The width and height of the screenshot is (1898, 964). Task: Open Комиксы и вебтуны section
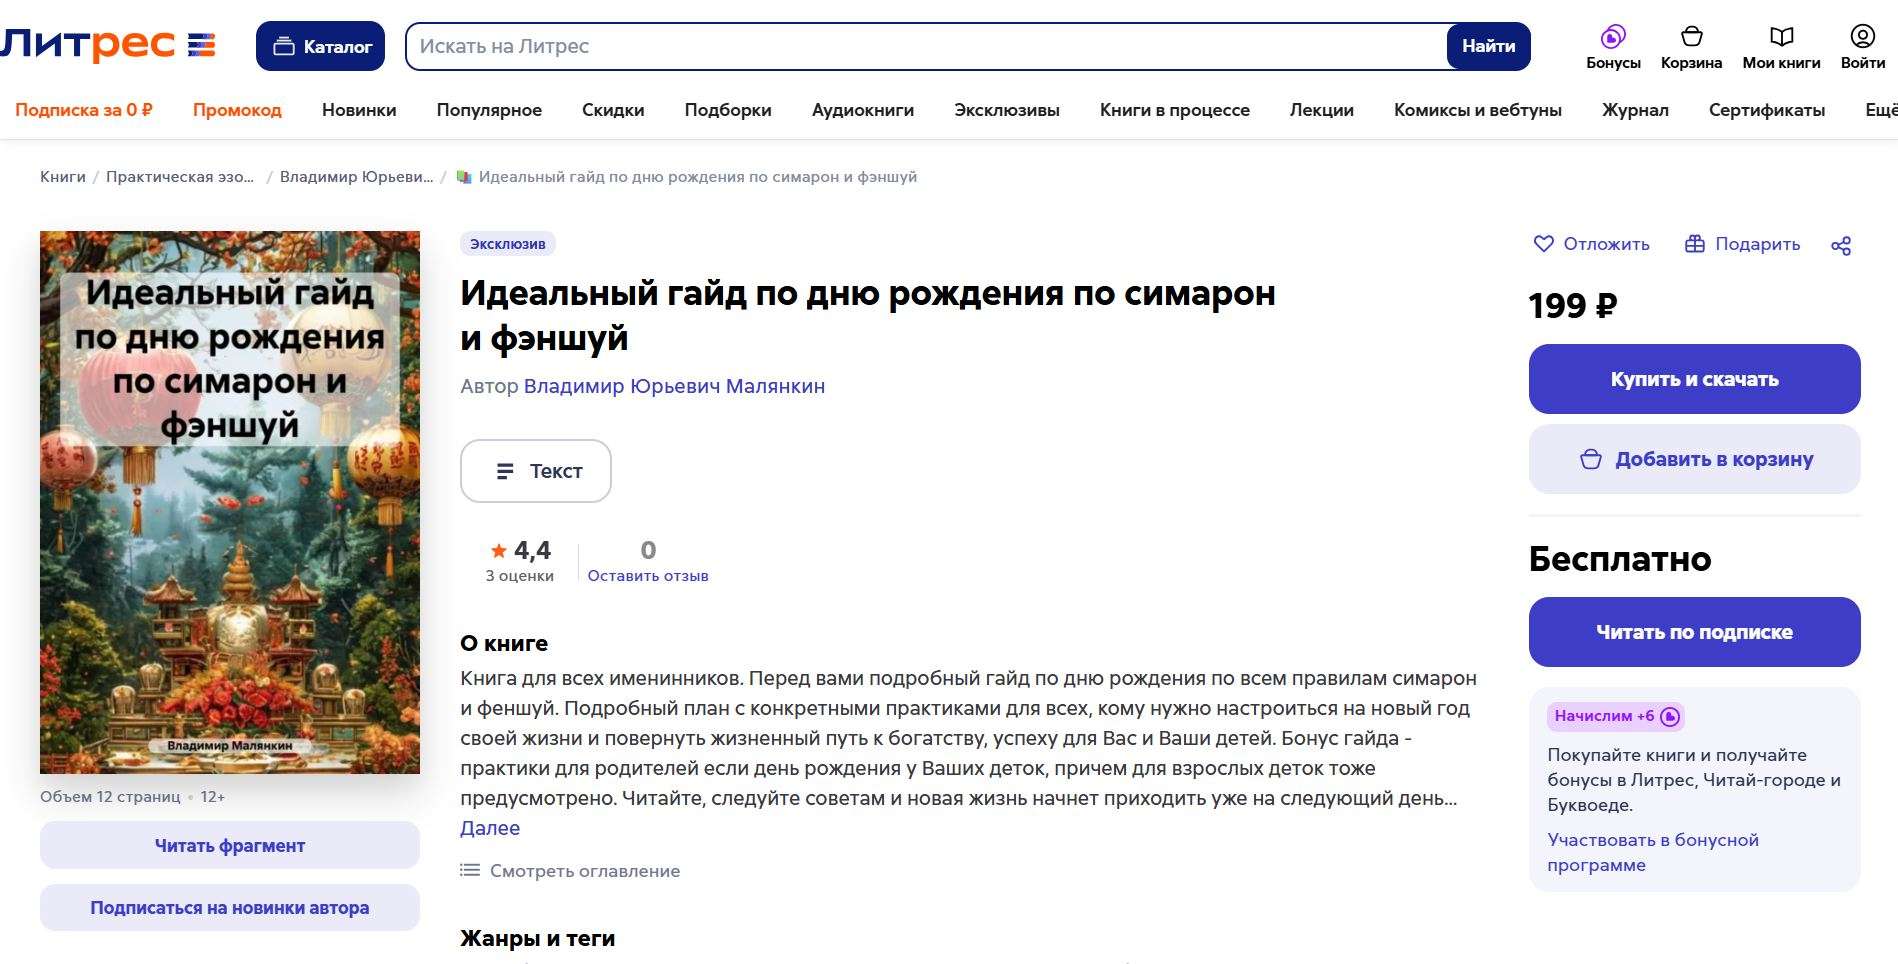tap(1478, 110)
